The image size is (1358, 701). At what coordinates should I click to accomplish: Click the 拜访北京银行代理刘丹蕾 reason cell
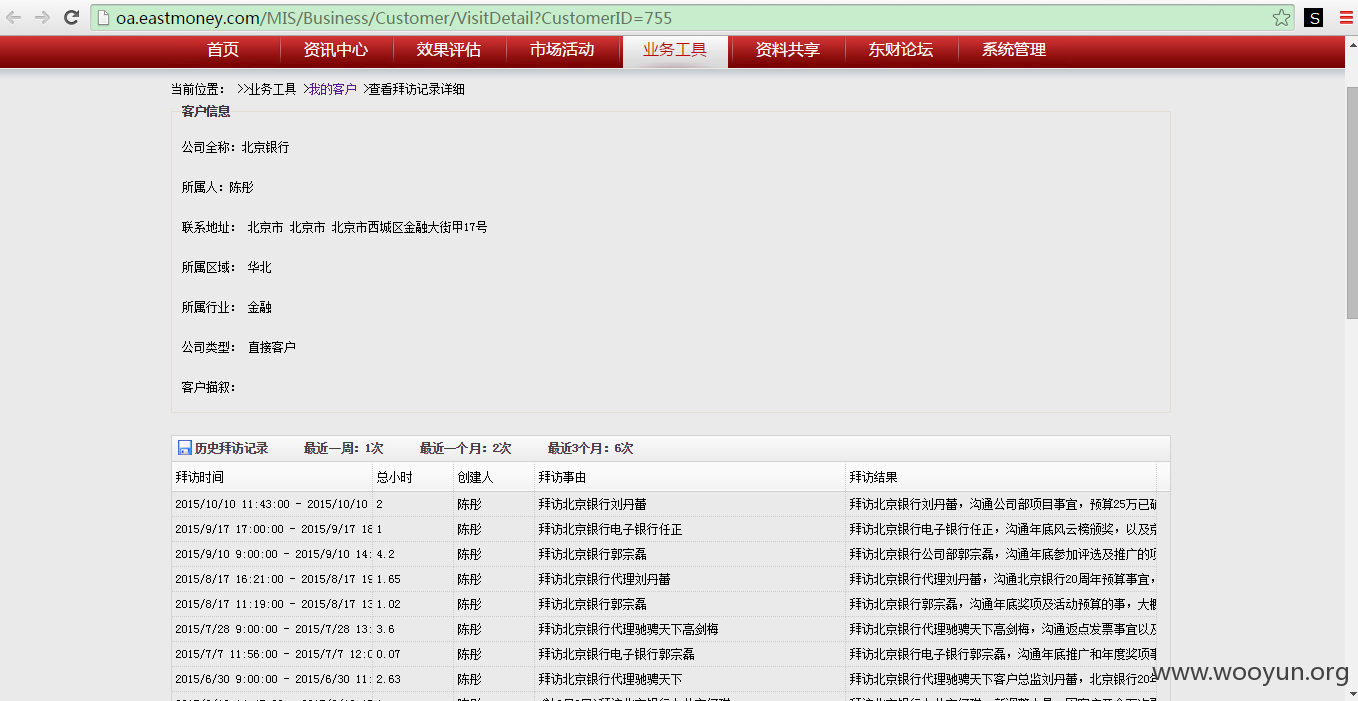tap(690, 579)
